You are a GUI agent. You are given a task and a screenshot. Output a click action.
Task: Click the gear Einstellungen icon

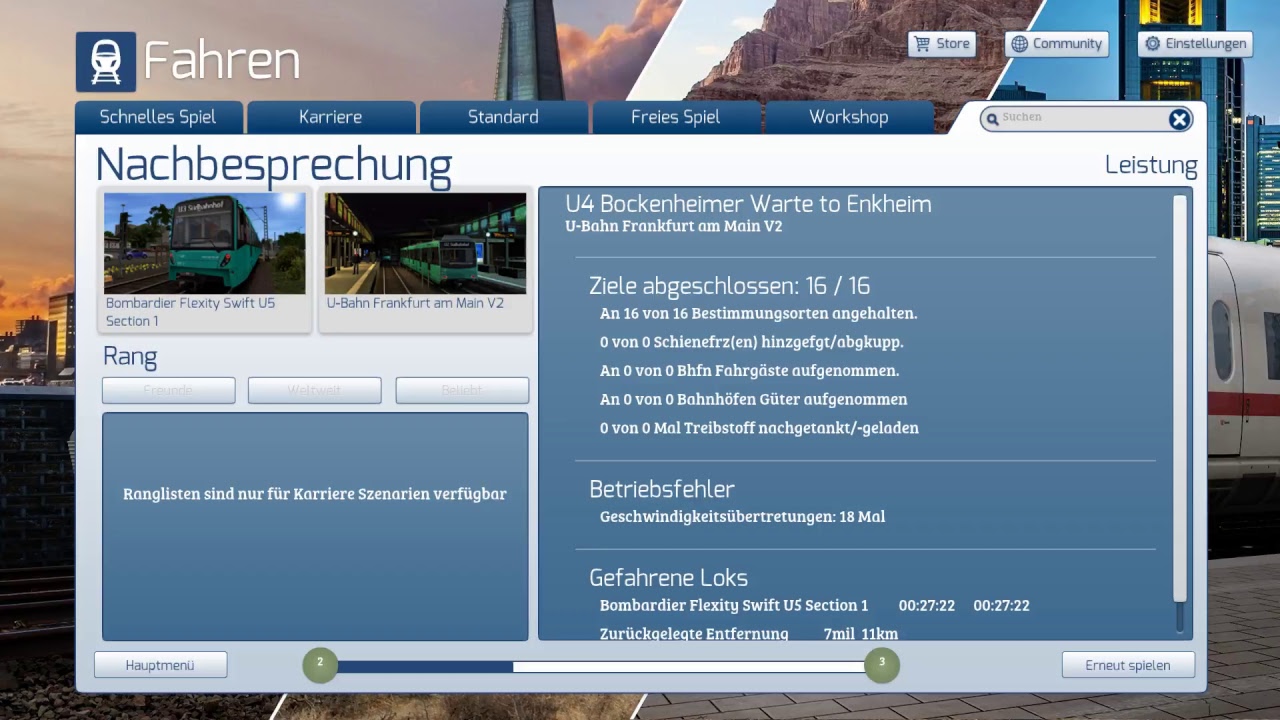coord(1153,44)
